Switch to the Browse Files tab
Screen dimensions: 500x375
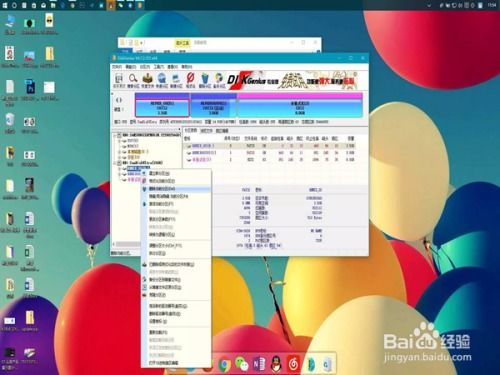point(206,131)
